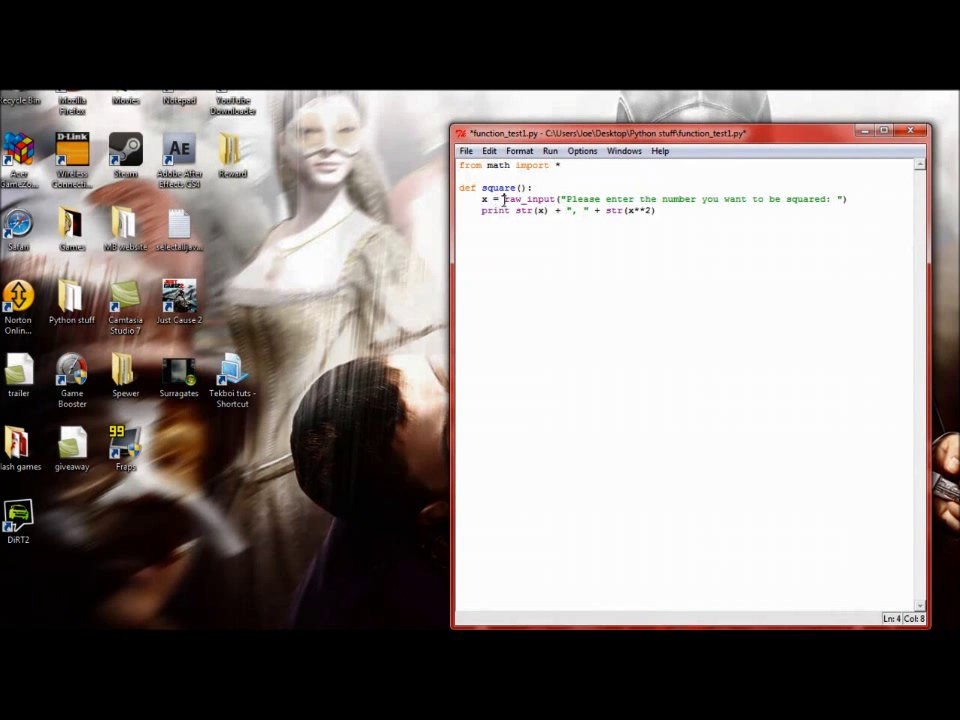Click the 'Ln: 4' status indicator

pyautogui.click(x=891, y=619)
